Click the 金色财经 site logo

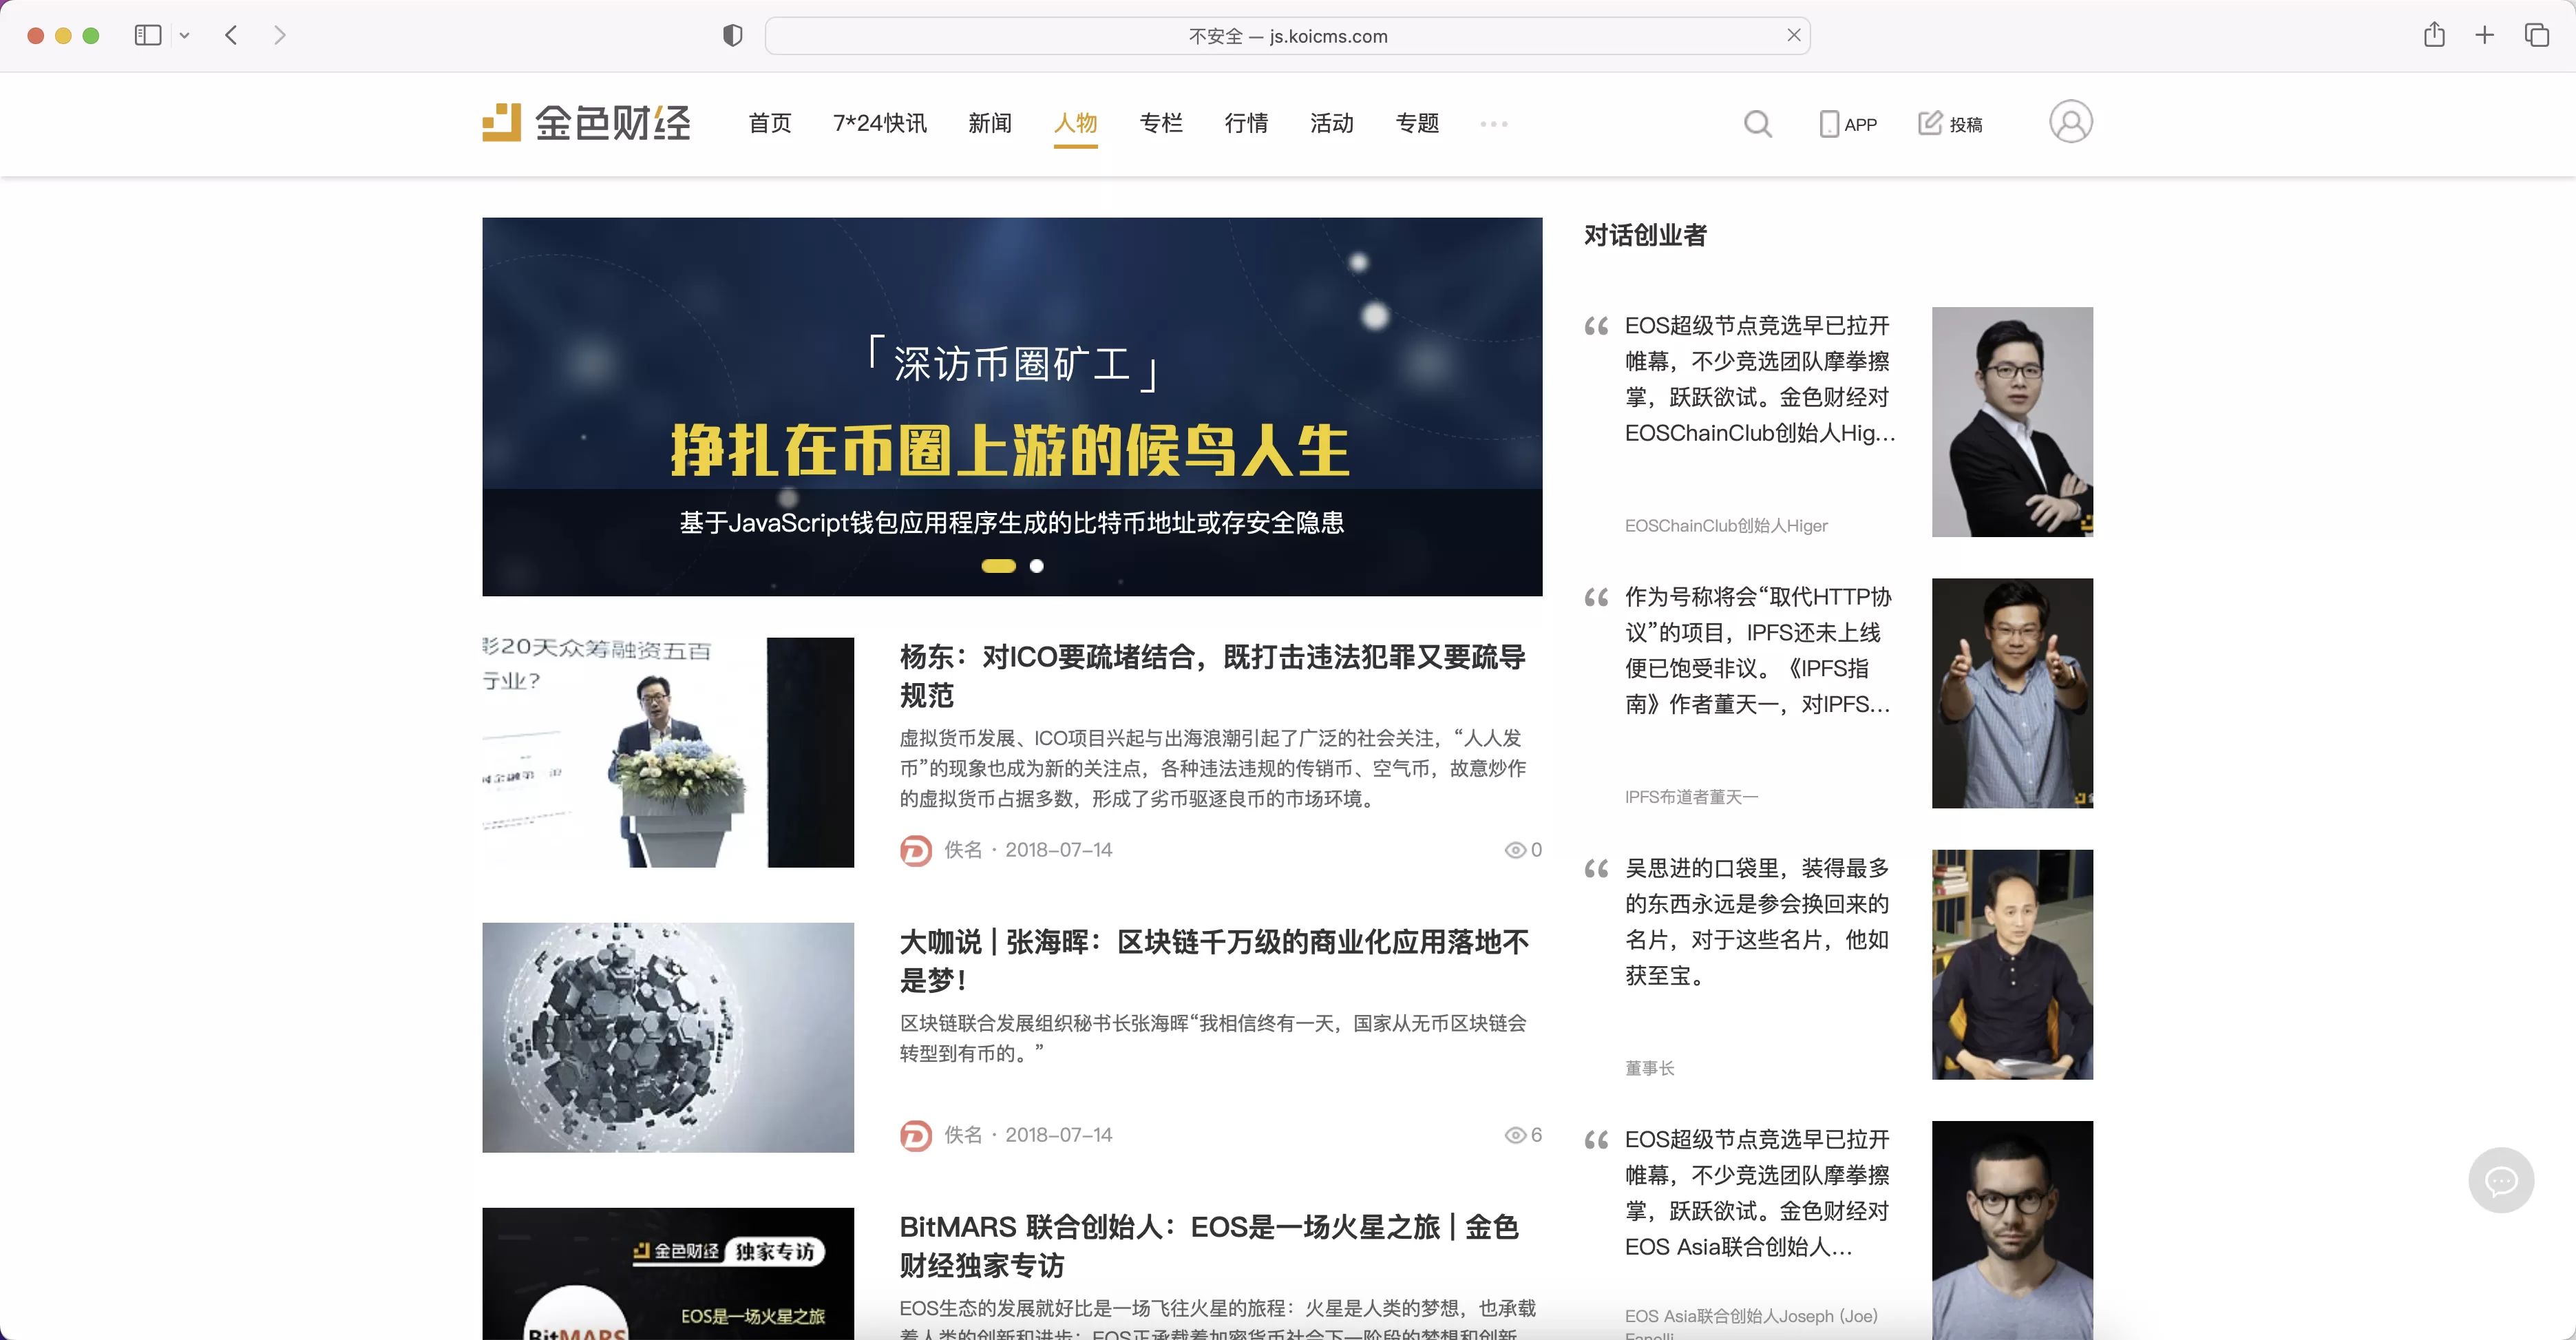coord(587,122)
